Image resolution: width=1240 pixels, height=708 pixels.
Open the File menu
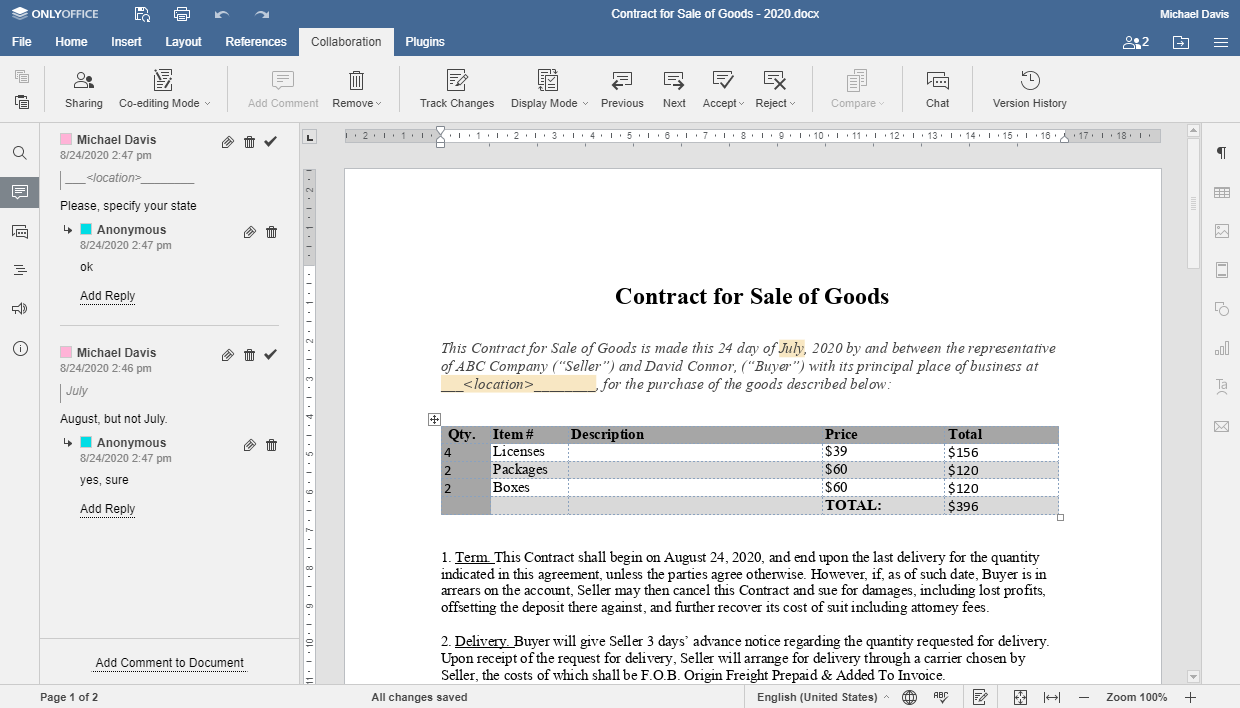click(21, 42)
